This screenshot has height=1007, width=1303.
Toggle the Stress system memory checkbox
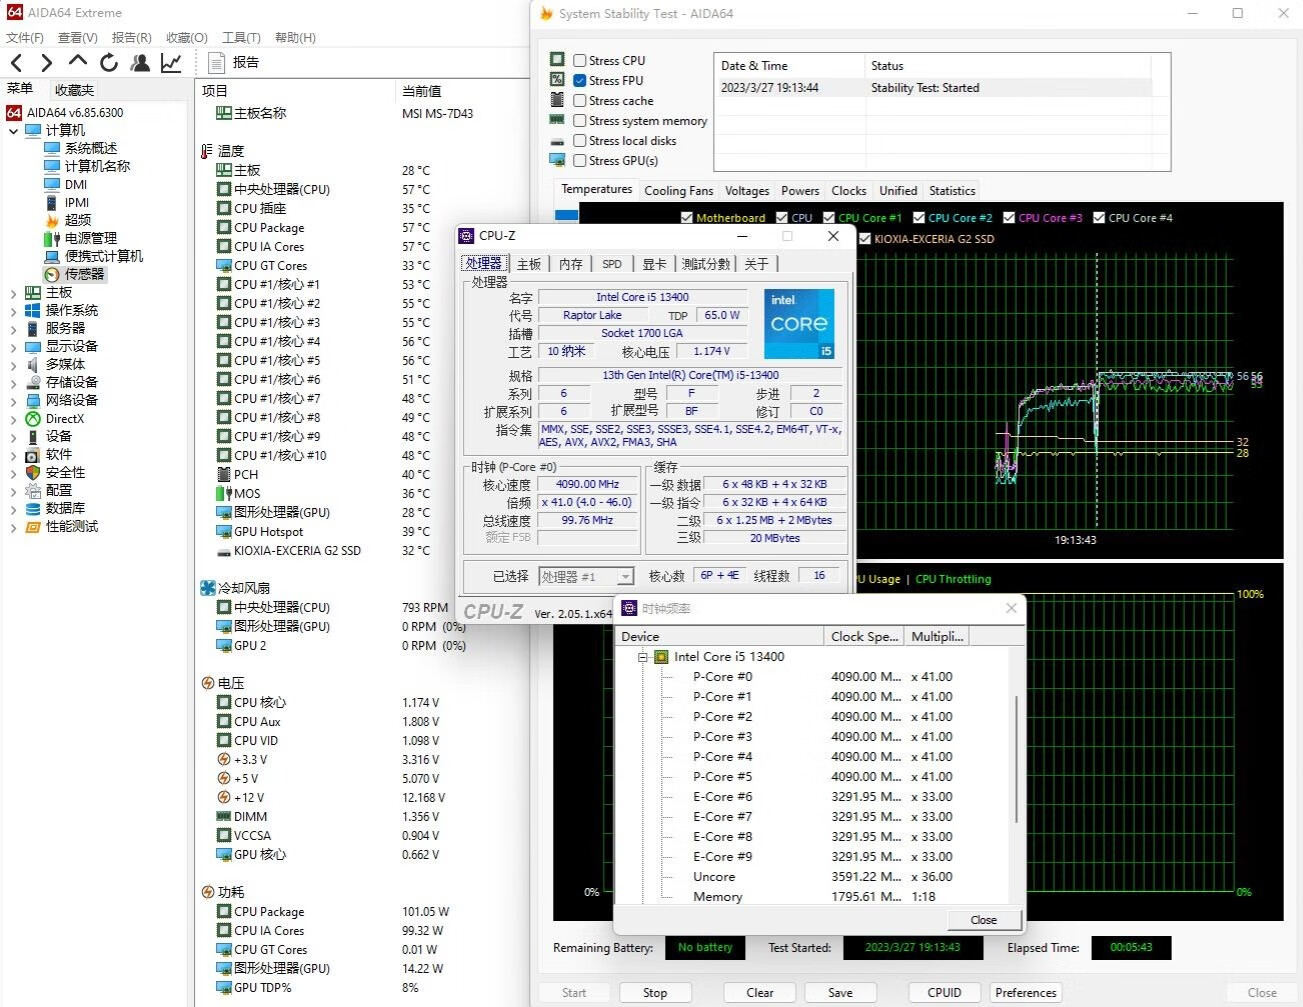click(x=580, y=121)
